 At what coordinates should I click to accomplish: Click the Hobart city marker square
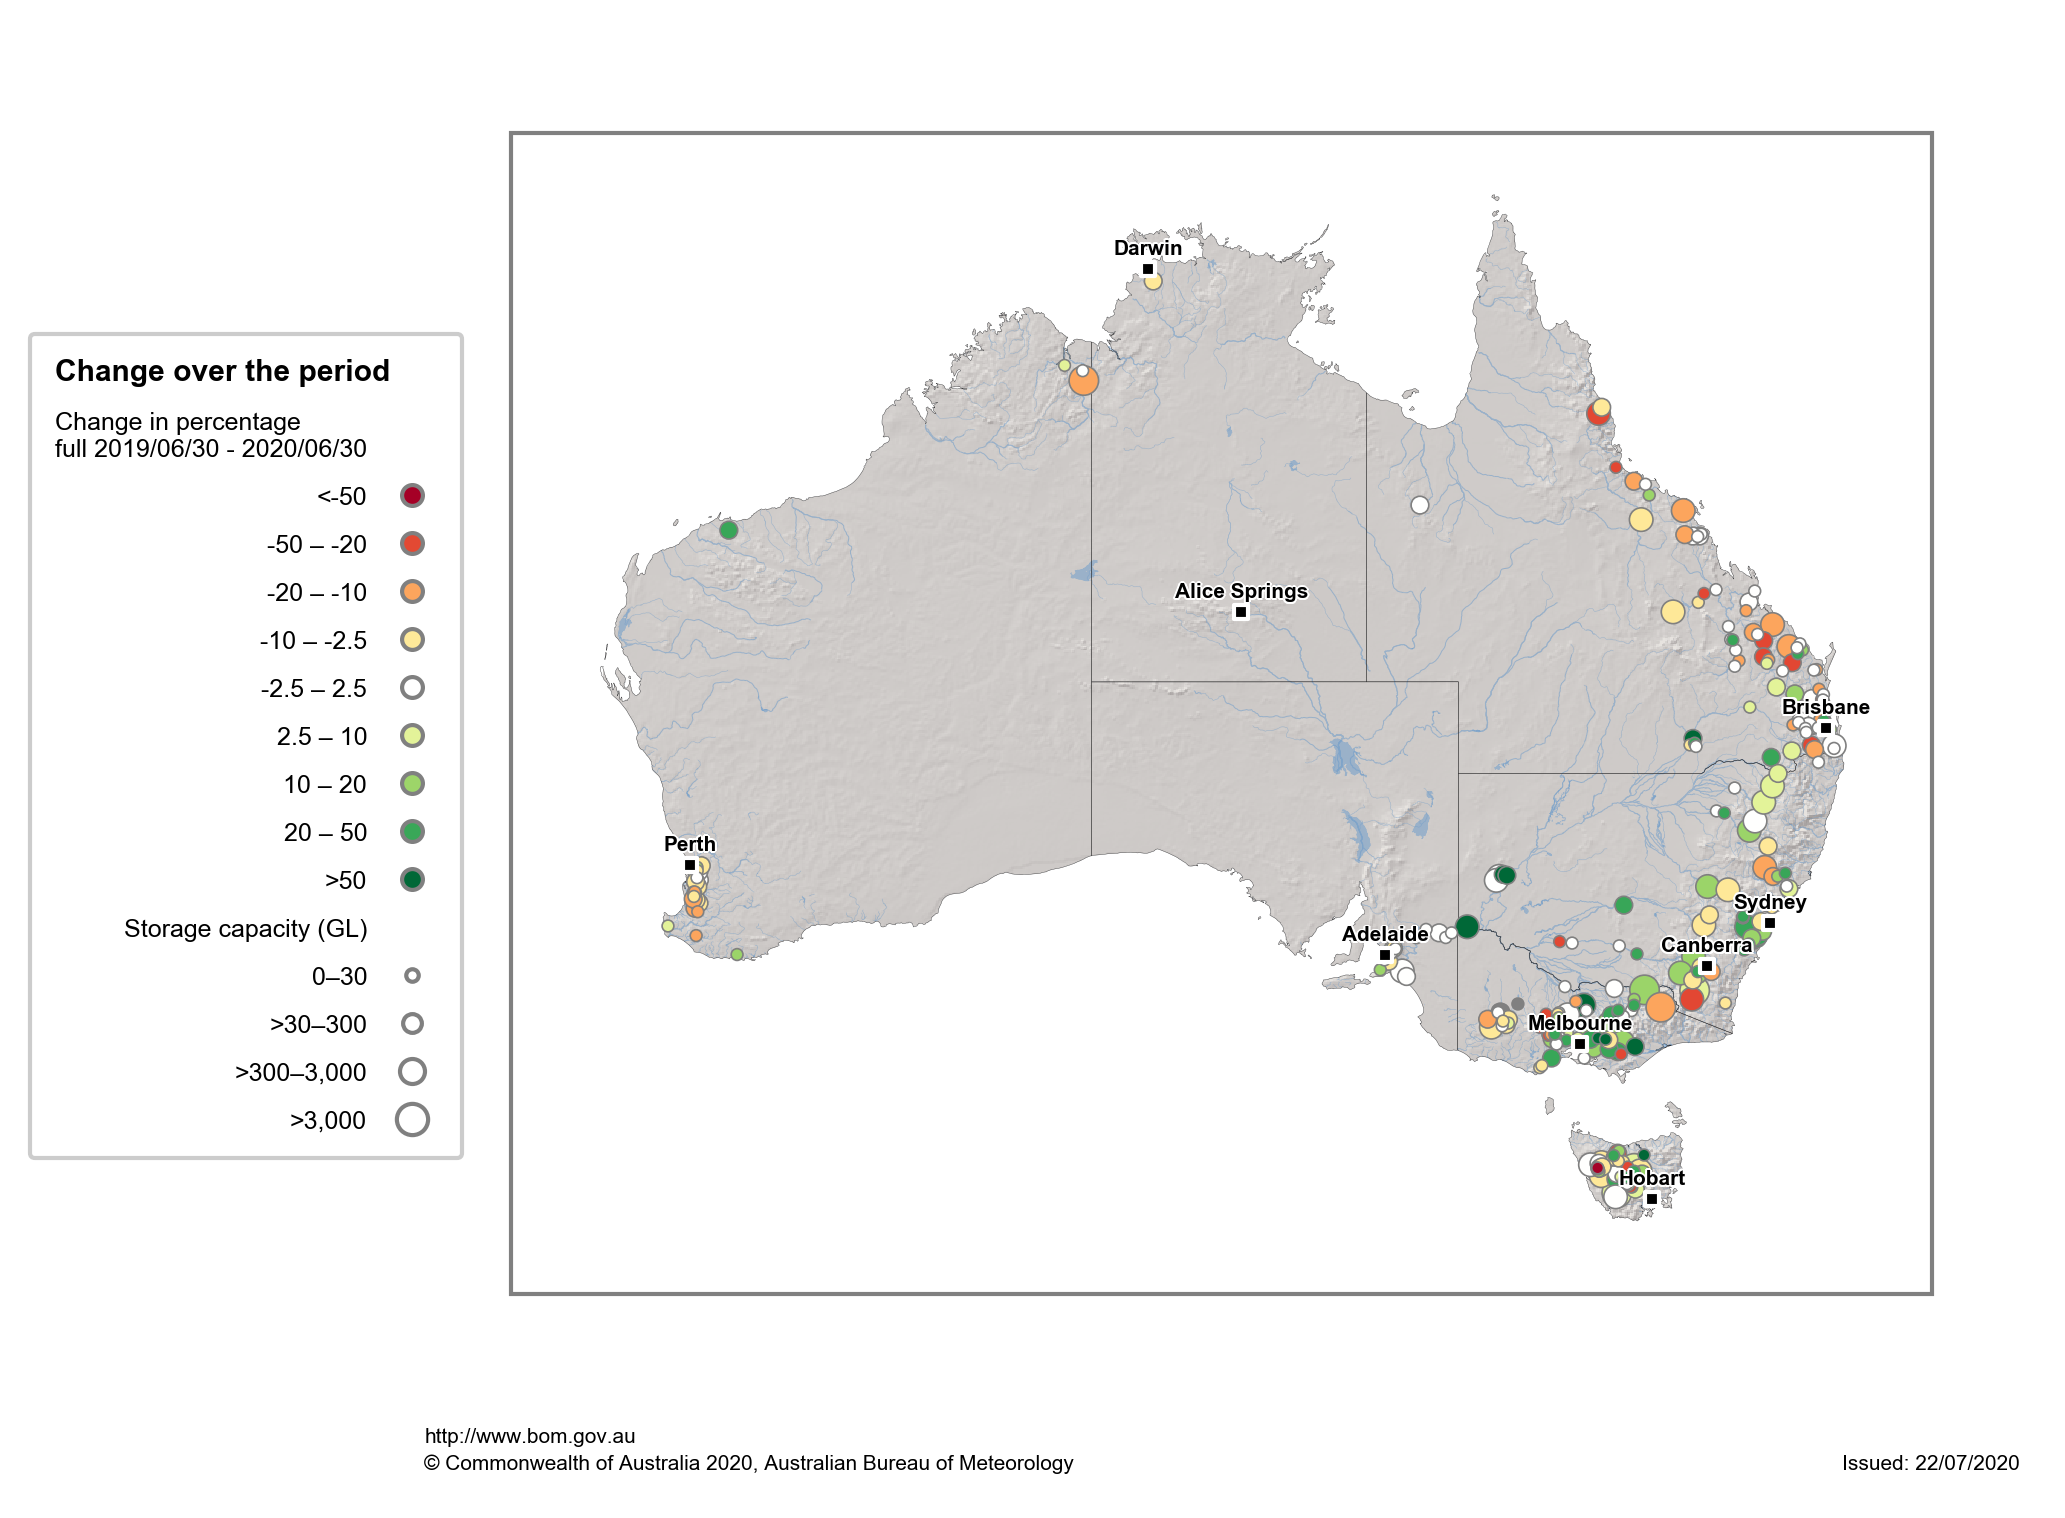1652,1199
